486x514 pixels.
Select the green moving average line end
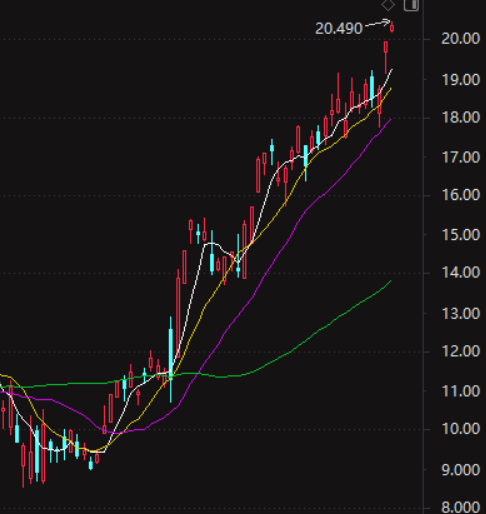click(x=391, y=281)
